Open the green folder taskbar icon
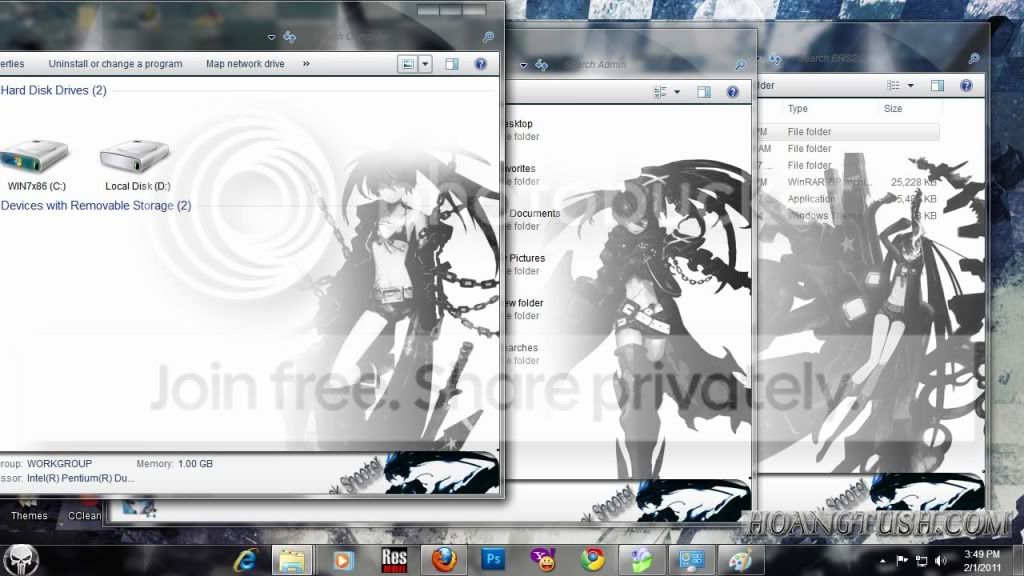Image resolution: width=1024 pixels, height=576 pixels. (x=641, y=560)
